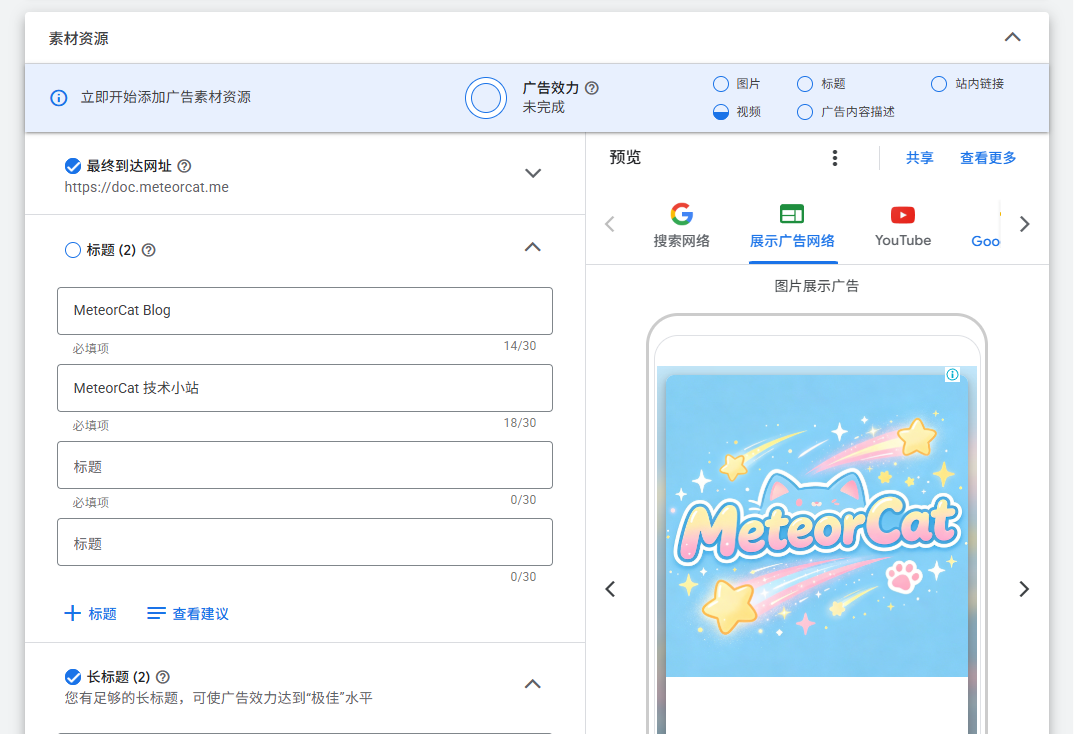Click the MeteorCat 技术小站 headline field
1074x734 pixels.
(x=305, y=388)
